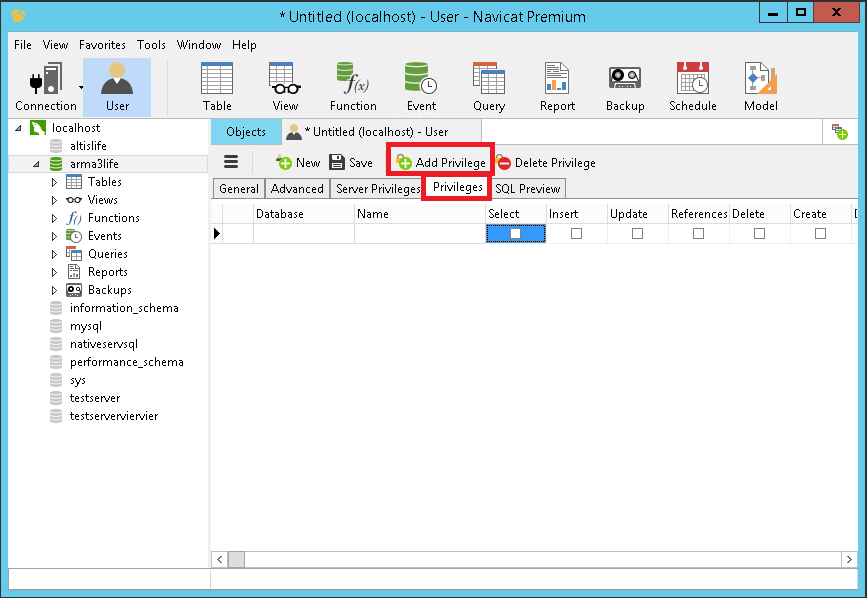The width and height of the screenshot is (867, 598).
Task: Click the horizontal scrollbar right arrow
Action: pyautogui.click(x=849, y=559)
